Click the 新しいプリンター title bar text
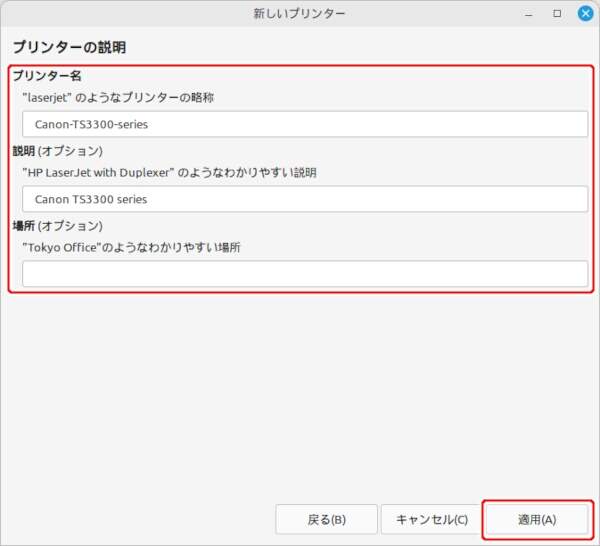 (x=299, y=14)
